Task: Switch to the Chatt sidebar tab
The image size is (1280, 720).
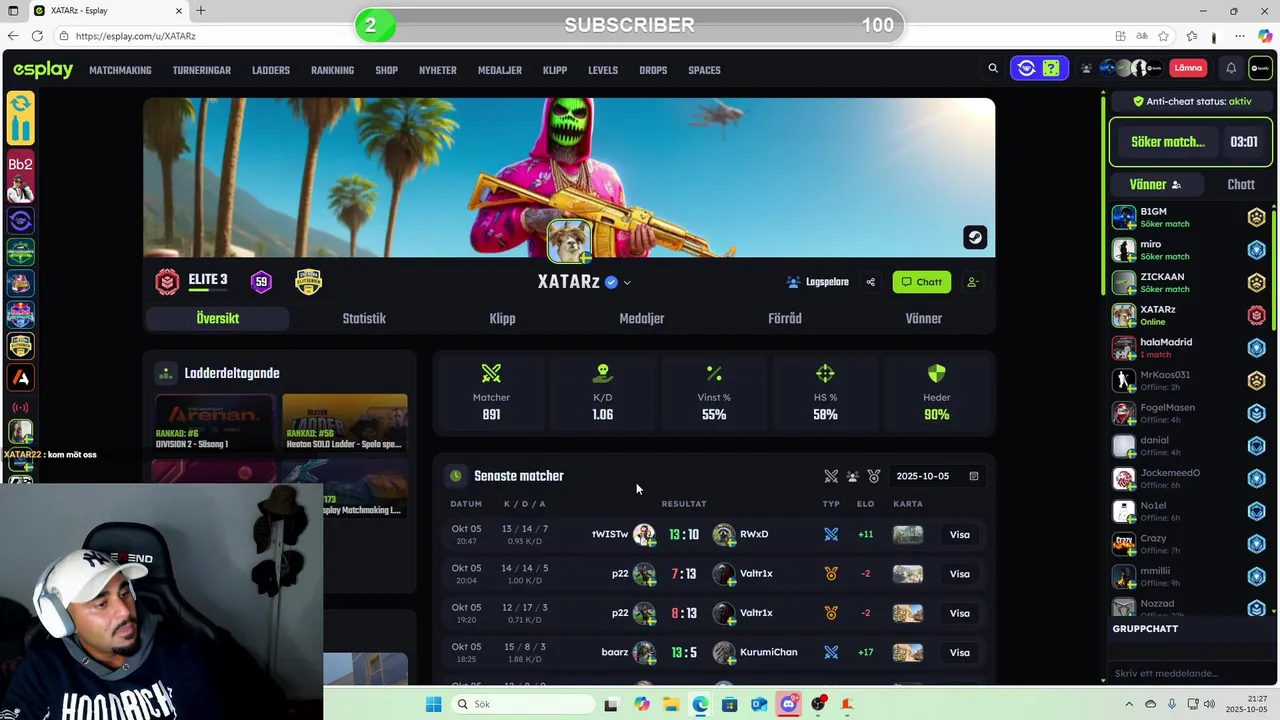Action: pyautogui.click(x=1240, y=184)
